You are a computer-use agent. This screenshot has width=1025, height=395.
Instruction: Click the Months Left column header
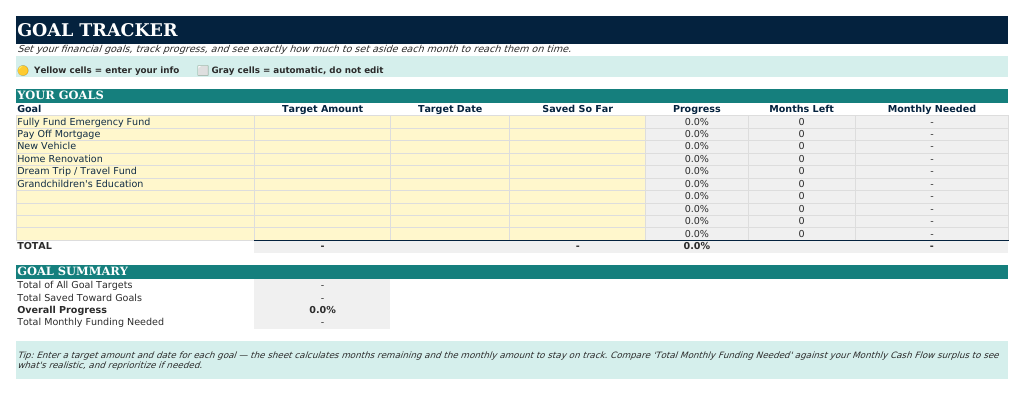coord(801,109)
